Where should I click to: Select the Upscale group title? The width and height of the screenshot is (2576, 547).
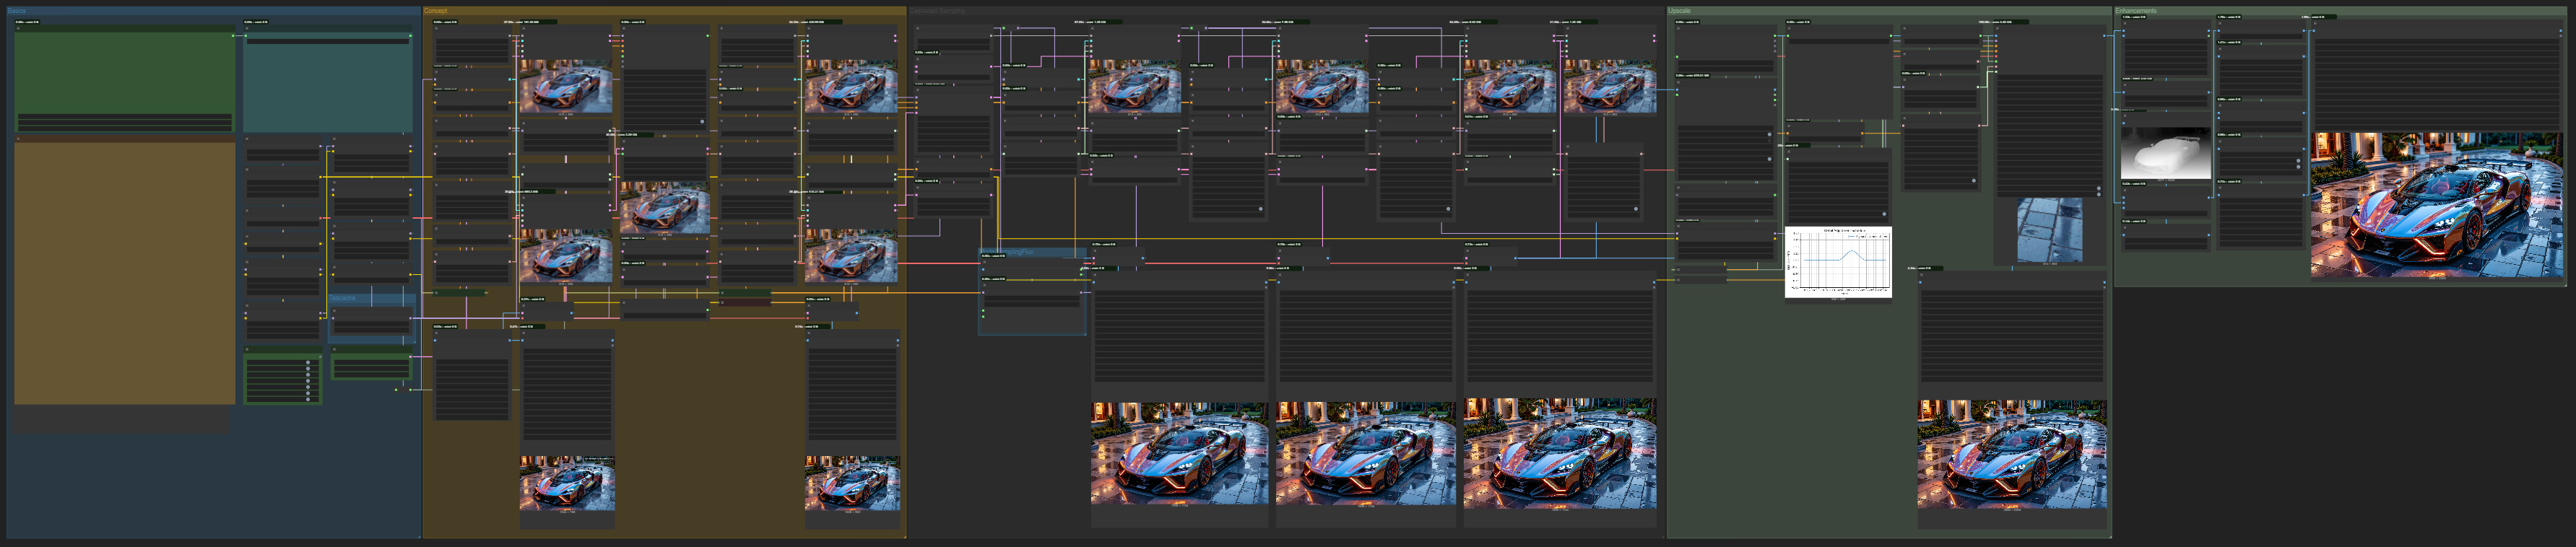[x=1679, y=11]
